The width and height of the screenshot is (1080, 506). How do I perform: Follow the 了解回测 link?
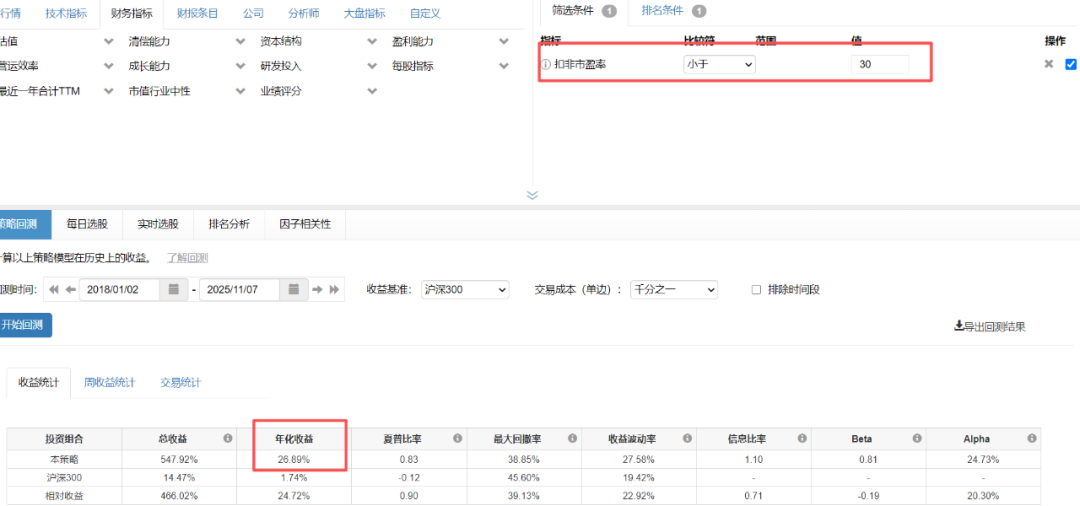[x=187, y=258]
